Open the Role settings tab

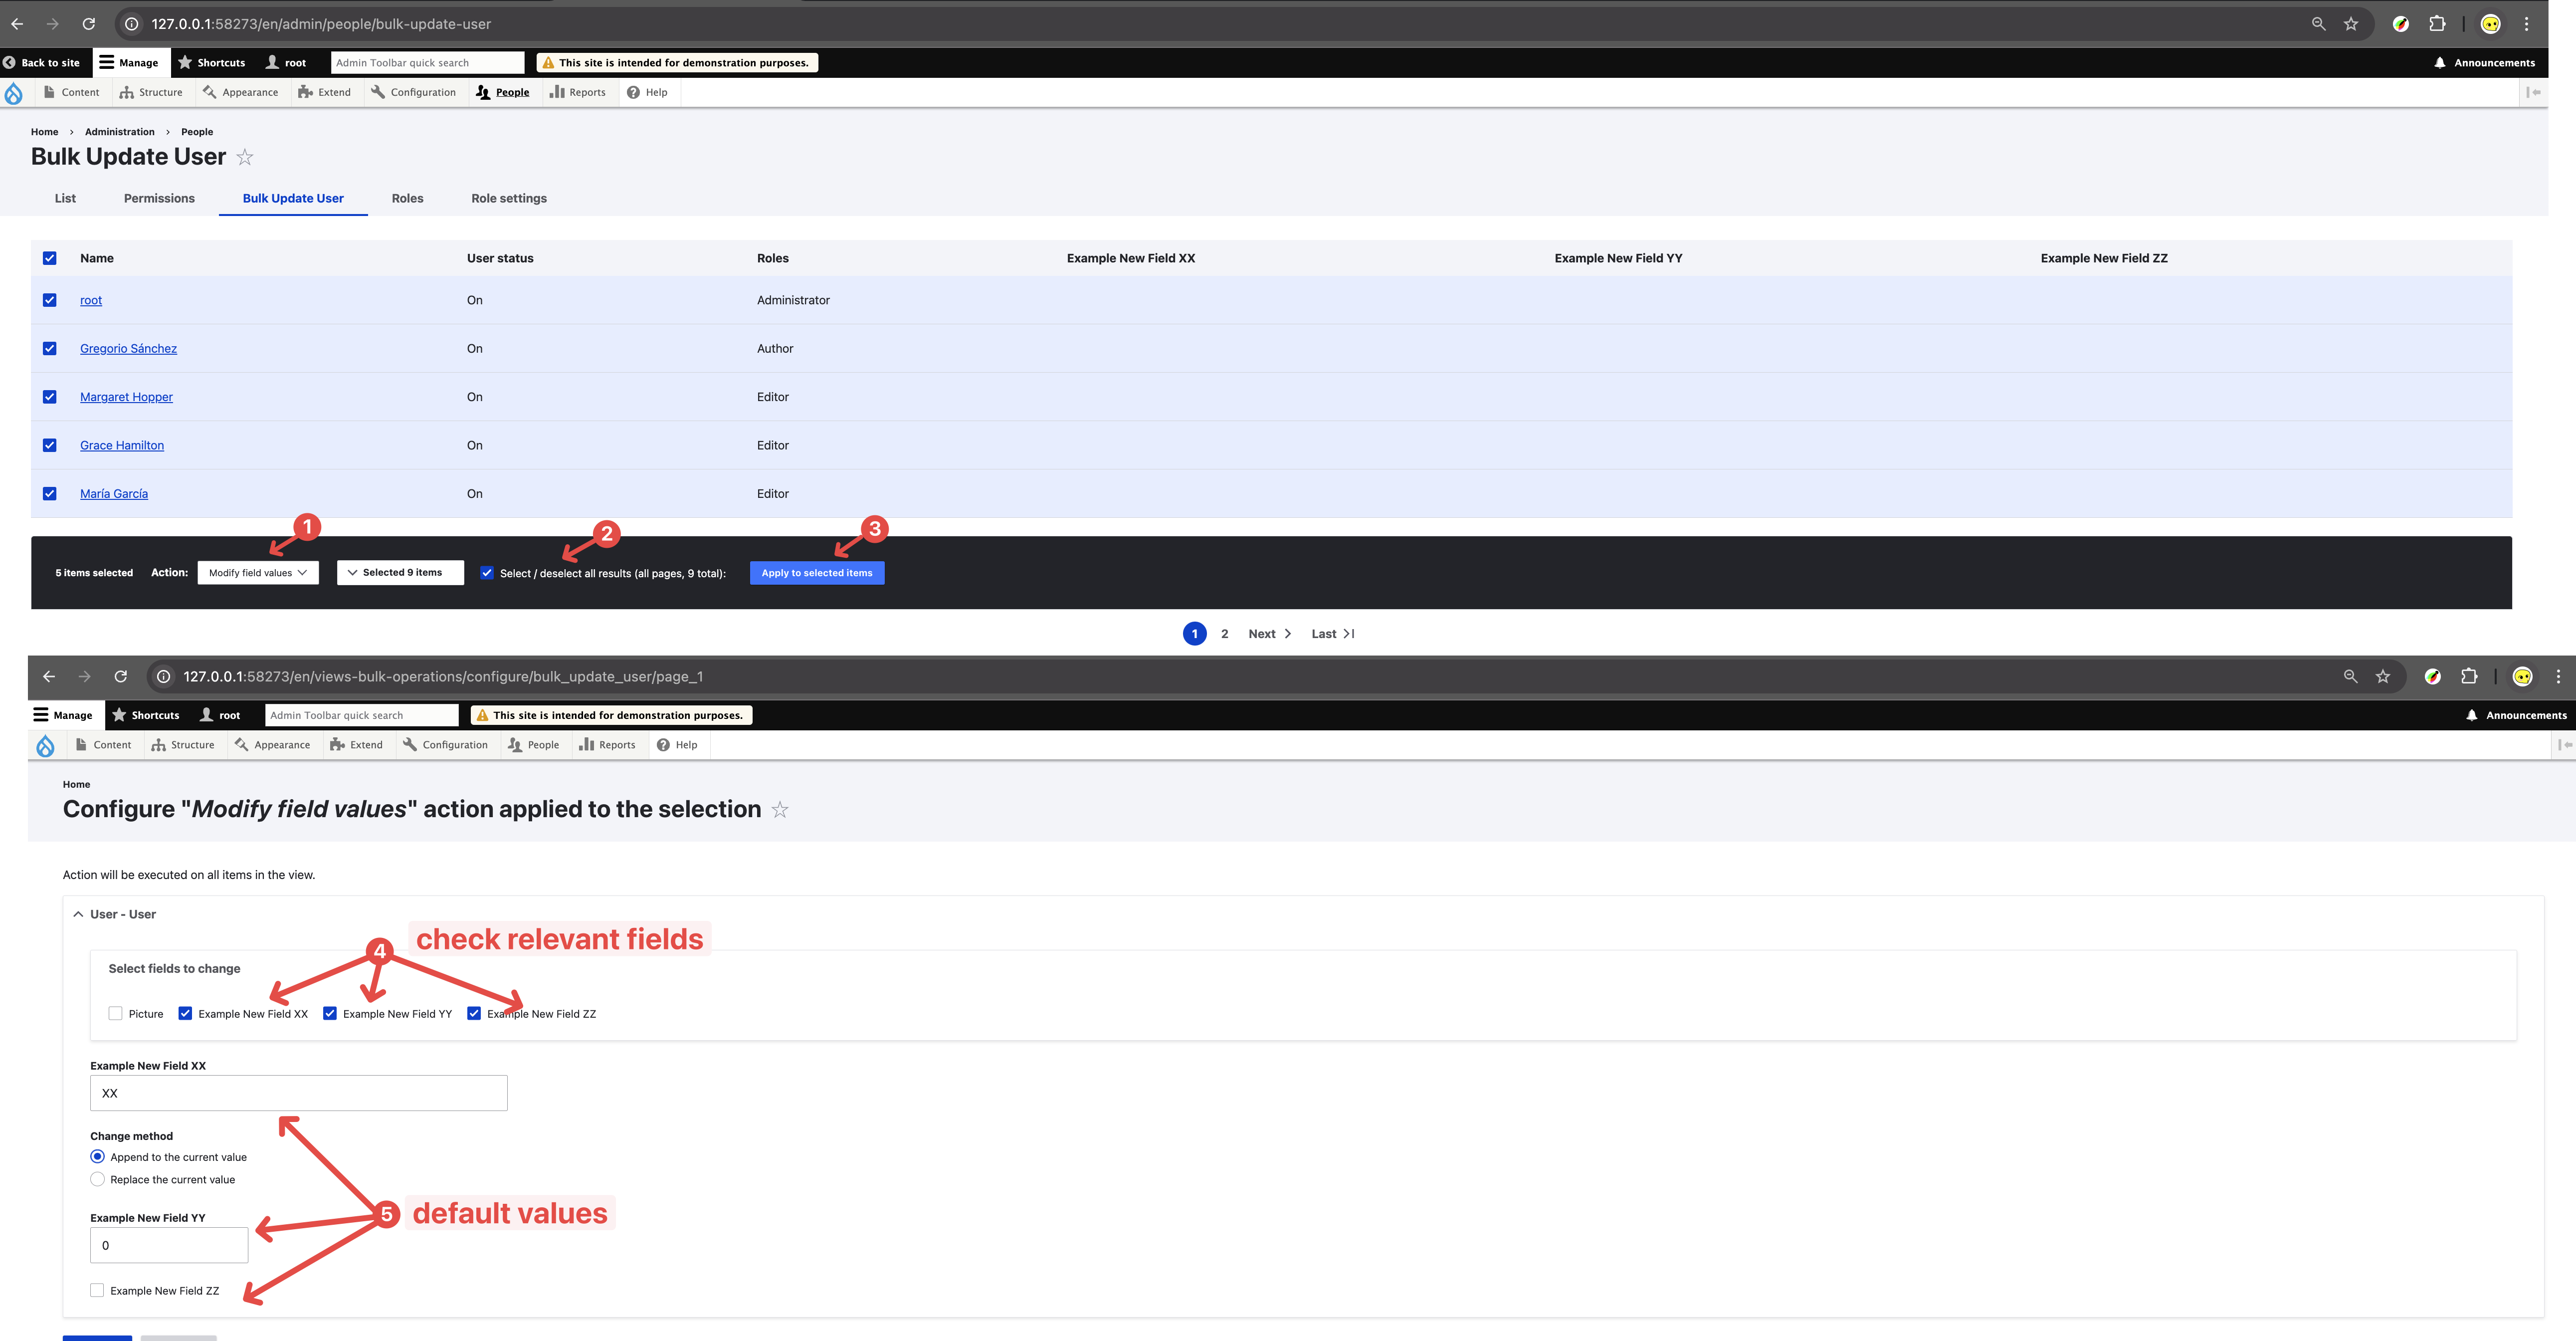pyautogui.click(x=508, y=198)
